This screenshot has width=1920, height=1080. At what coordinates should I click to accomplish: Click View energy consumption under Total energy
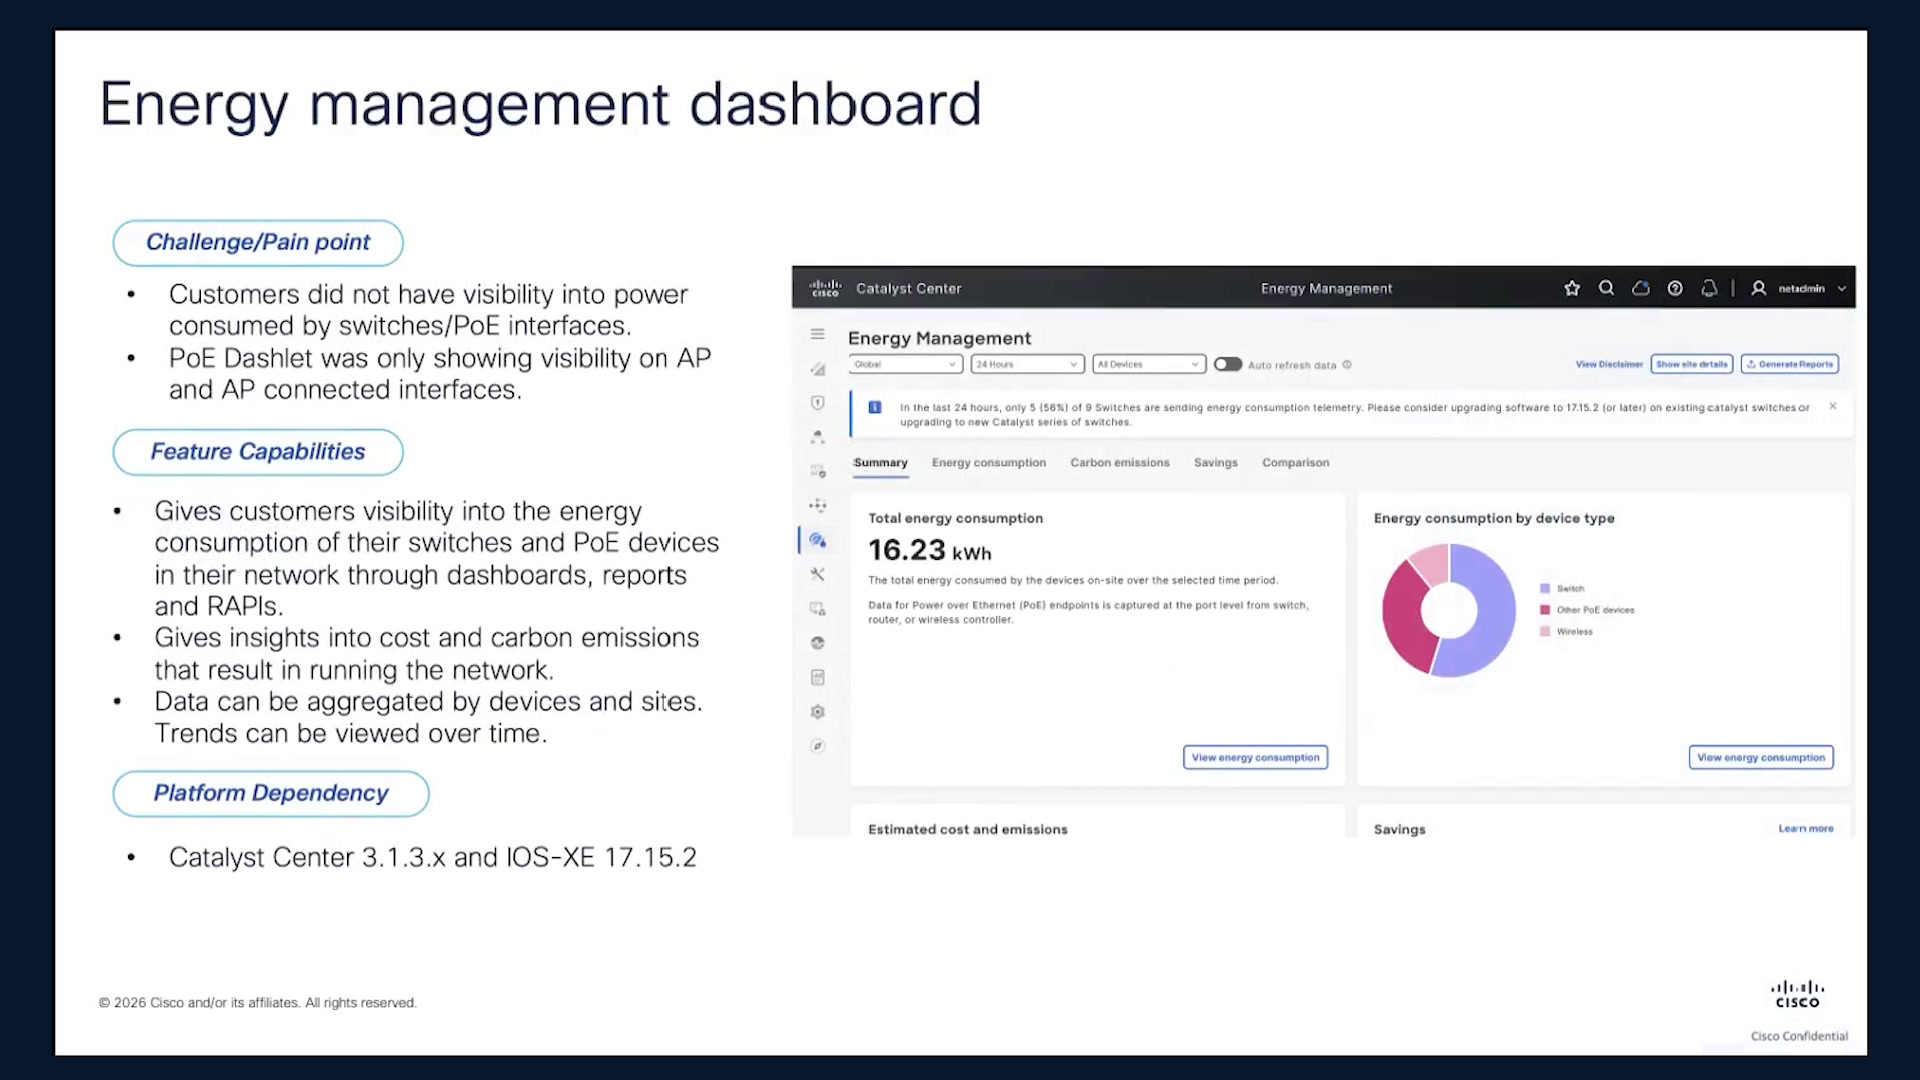click(1255, 757)
